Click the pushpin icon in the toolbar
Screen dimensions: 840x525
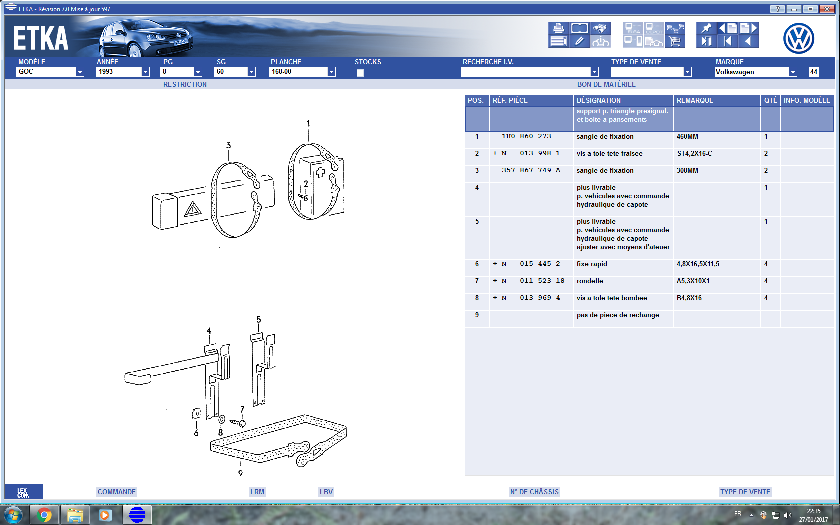707,28
